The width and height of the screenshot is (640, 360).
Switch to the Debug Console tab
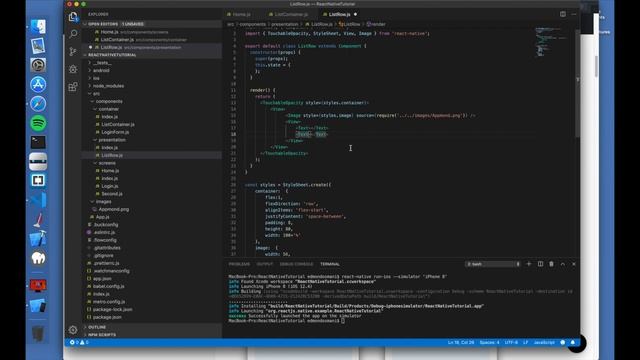point(296,264)
